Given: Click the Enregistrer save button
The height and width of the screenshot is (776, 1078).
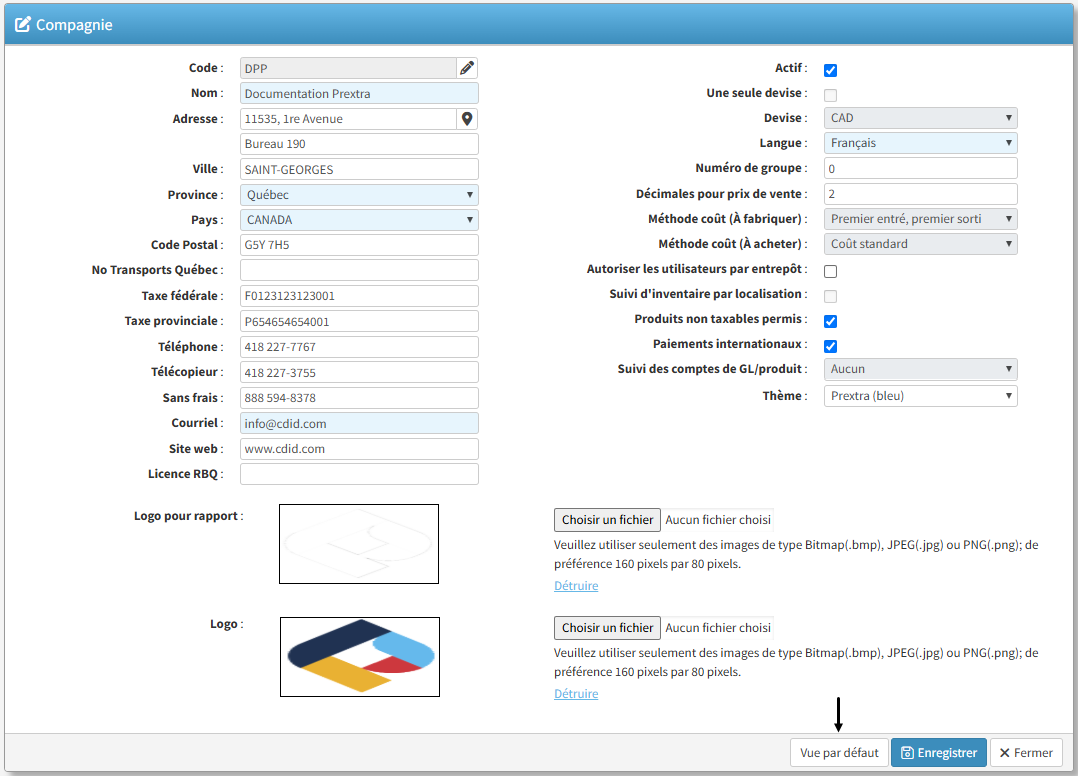Looking at the screenshot, I should tap(938, 753).
